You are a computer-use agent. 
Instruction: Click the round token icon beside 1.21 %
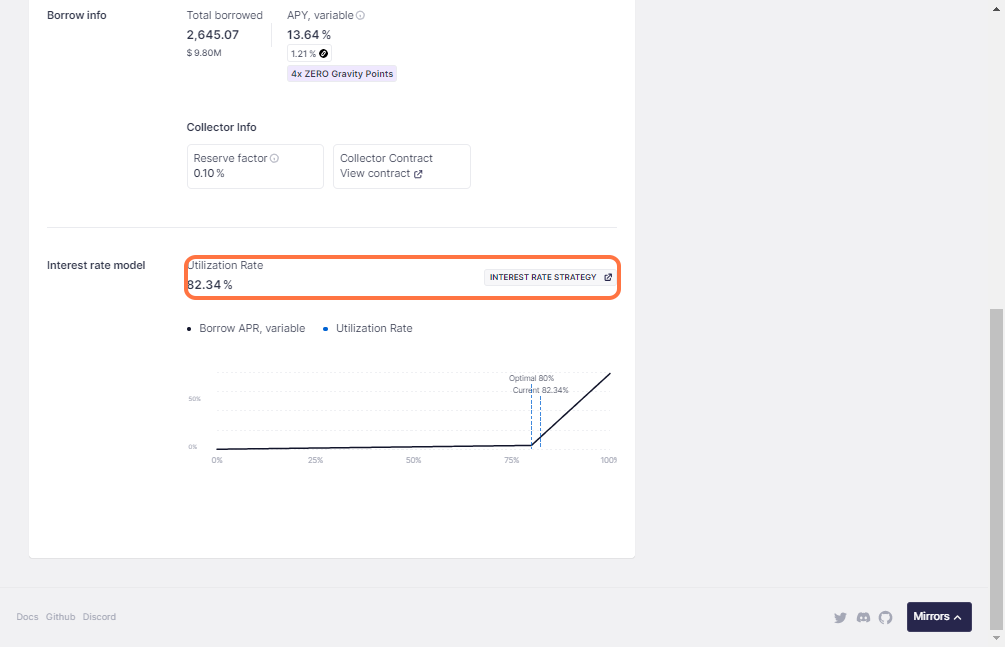point(323,53)
